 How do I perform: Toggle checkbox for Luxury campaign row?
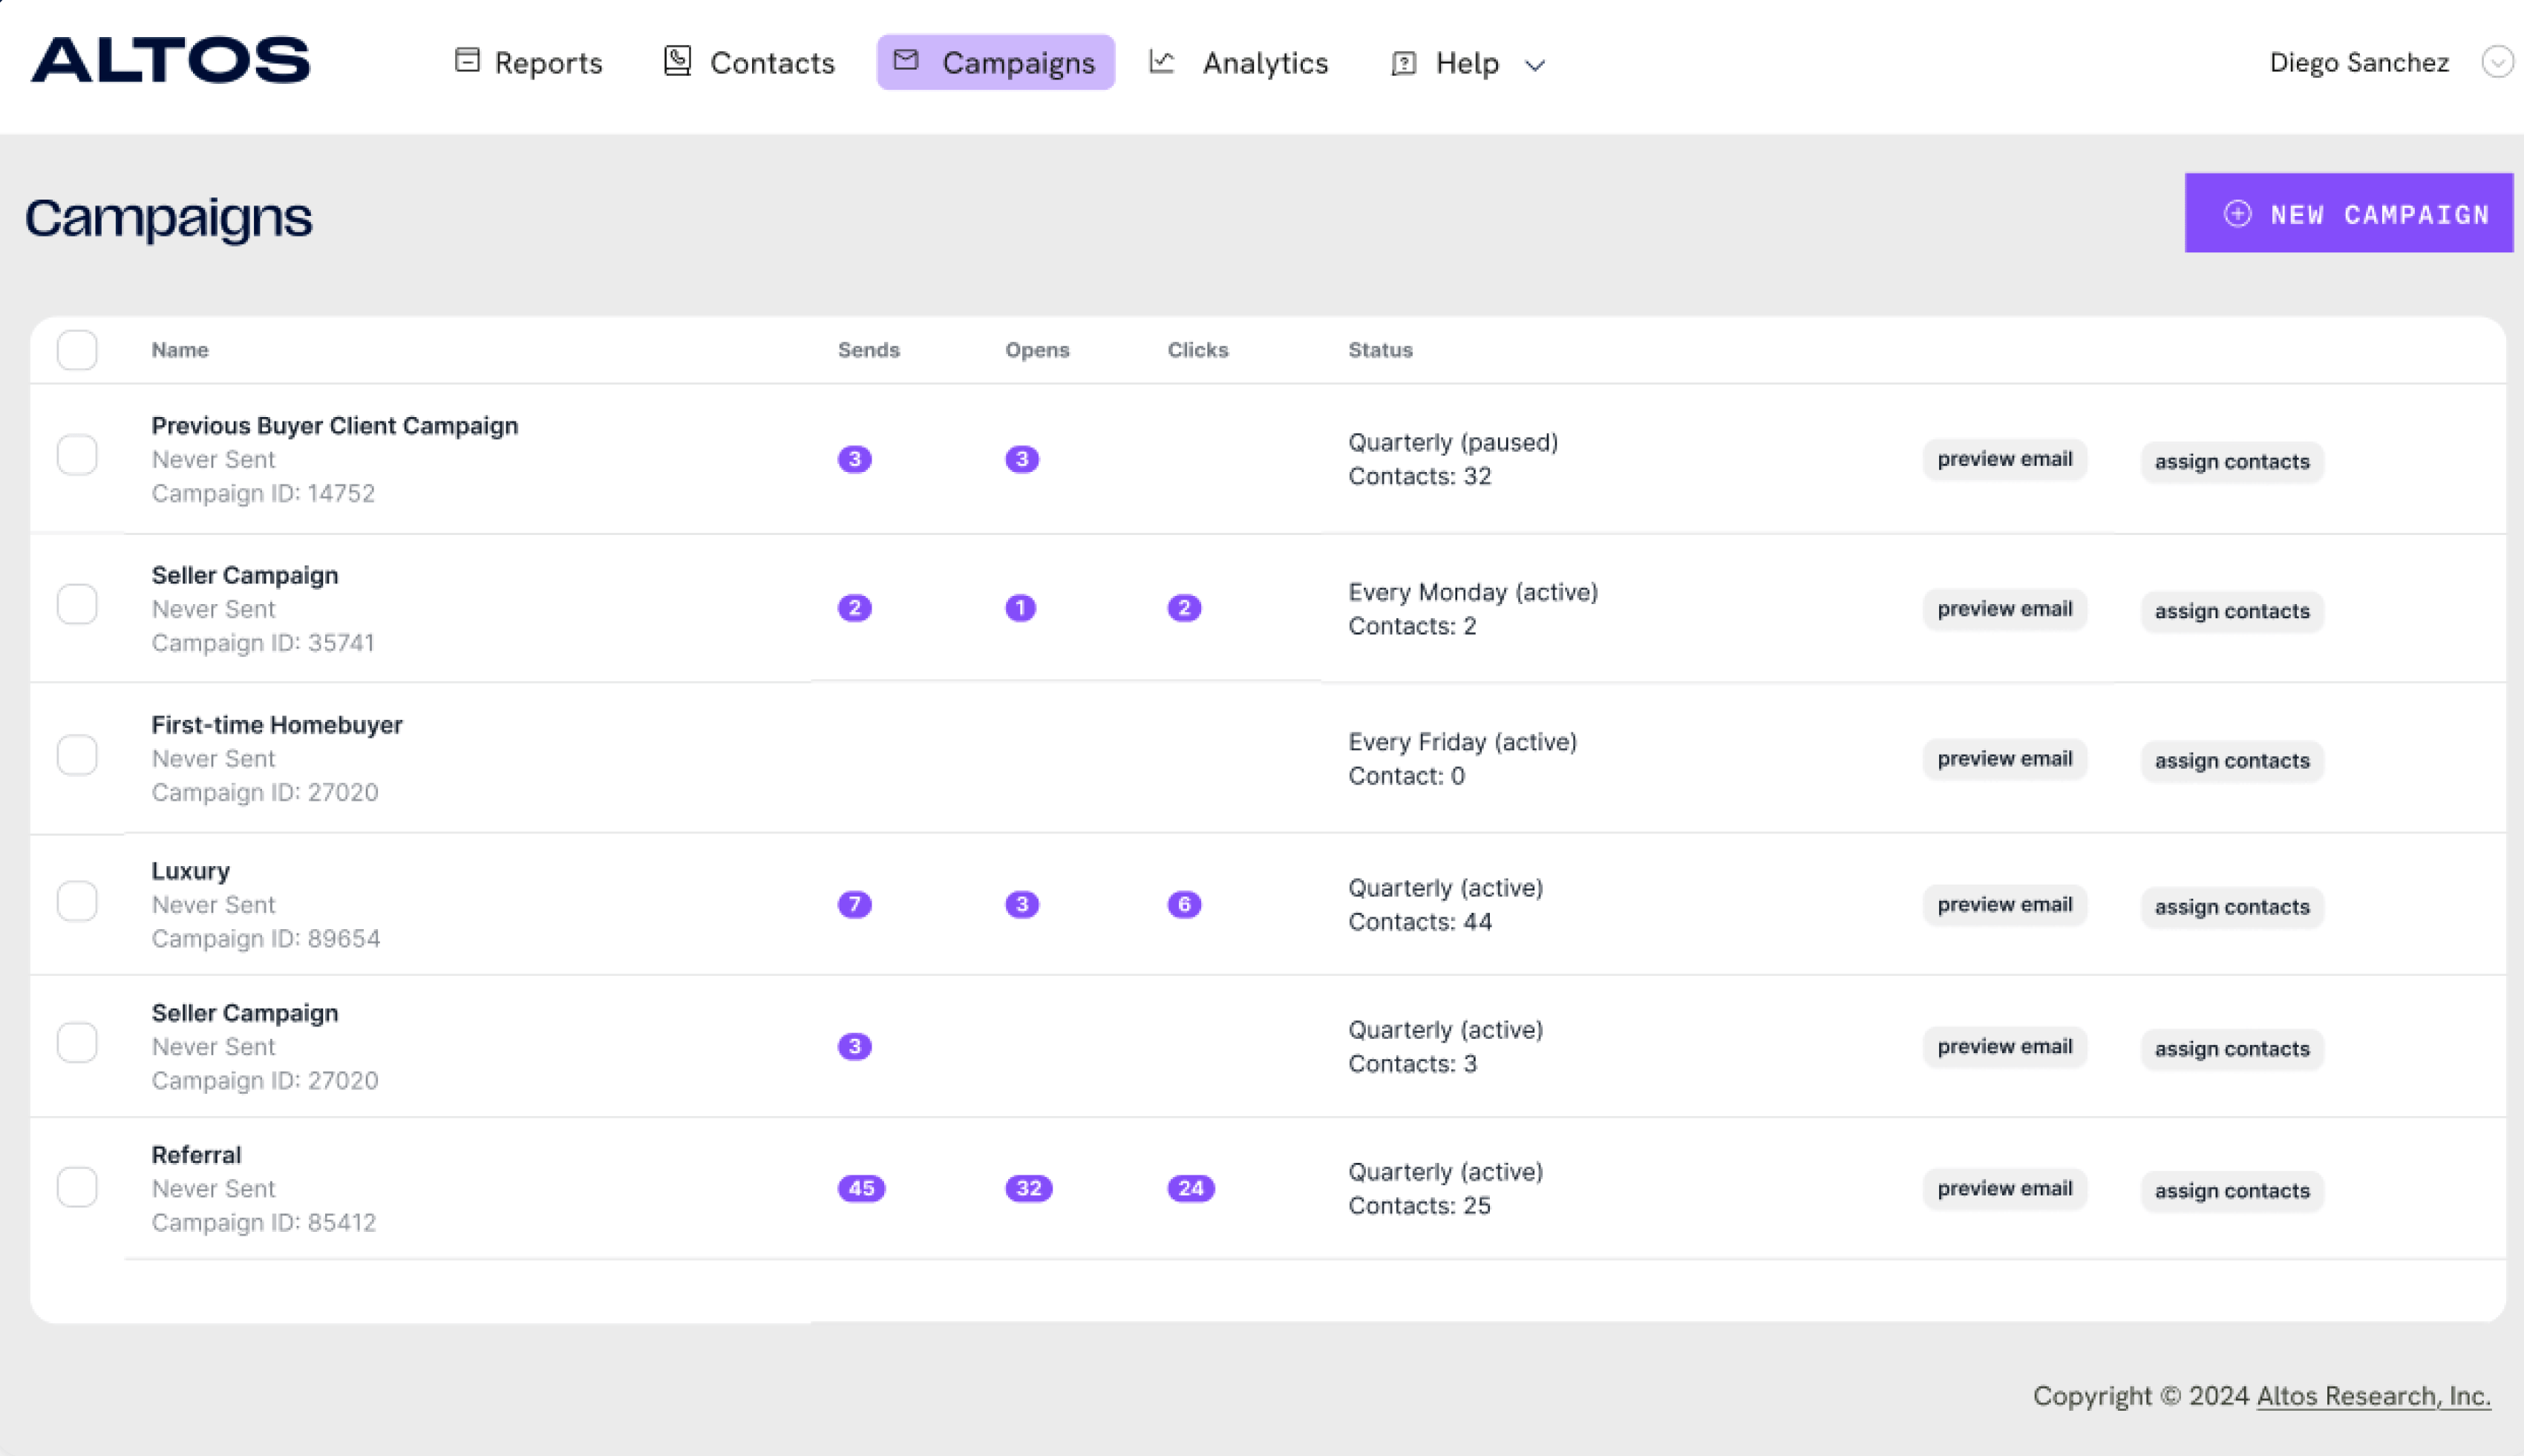coord(76,902)
